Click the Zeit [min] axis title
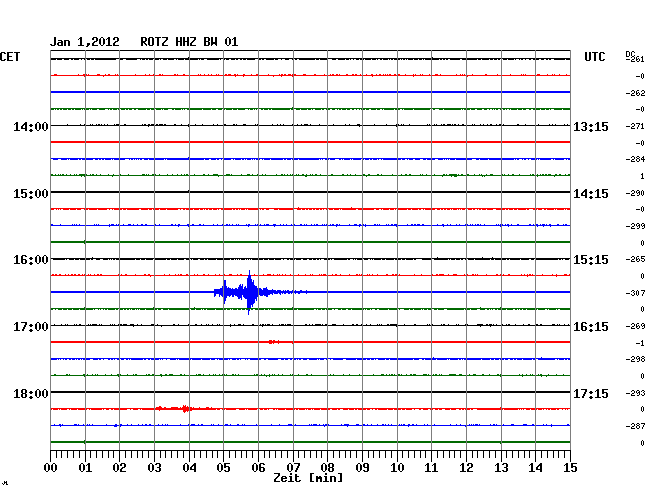The image size is (650, 494). [x=308, y=478]
